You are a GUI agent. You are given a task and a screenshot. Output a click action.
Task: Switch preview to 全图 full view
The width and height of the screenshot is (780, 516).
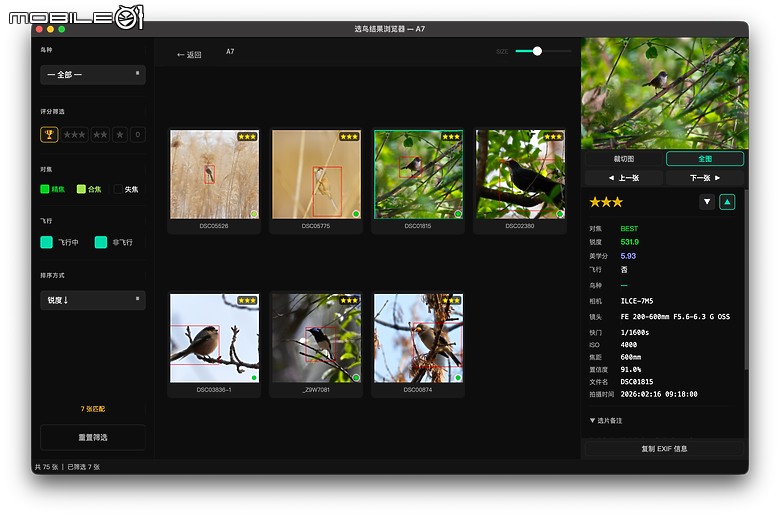point(705,159)
